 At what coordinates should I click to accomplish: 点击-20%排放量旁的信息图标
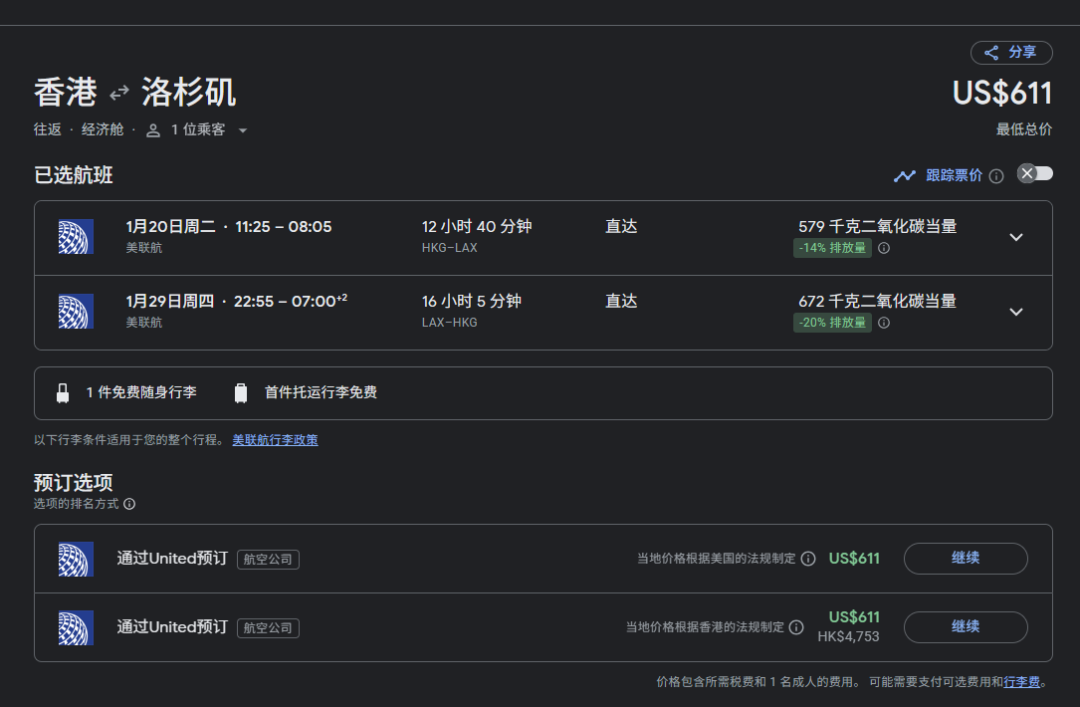[x=884, y=323]
